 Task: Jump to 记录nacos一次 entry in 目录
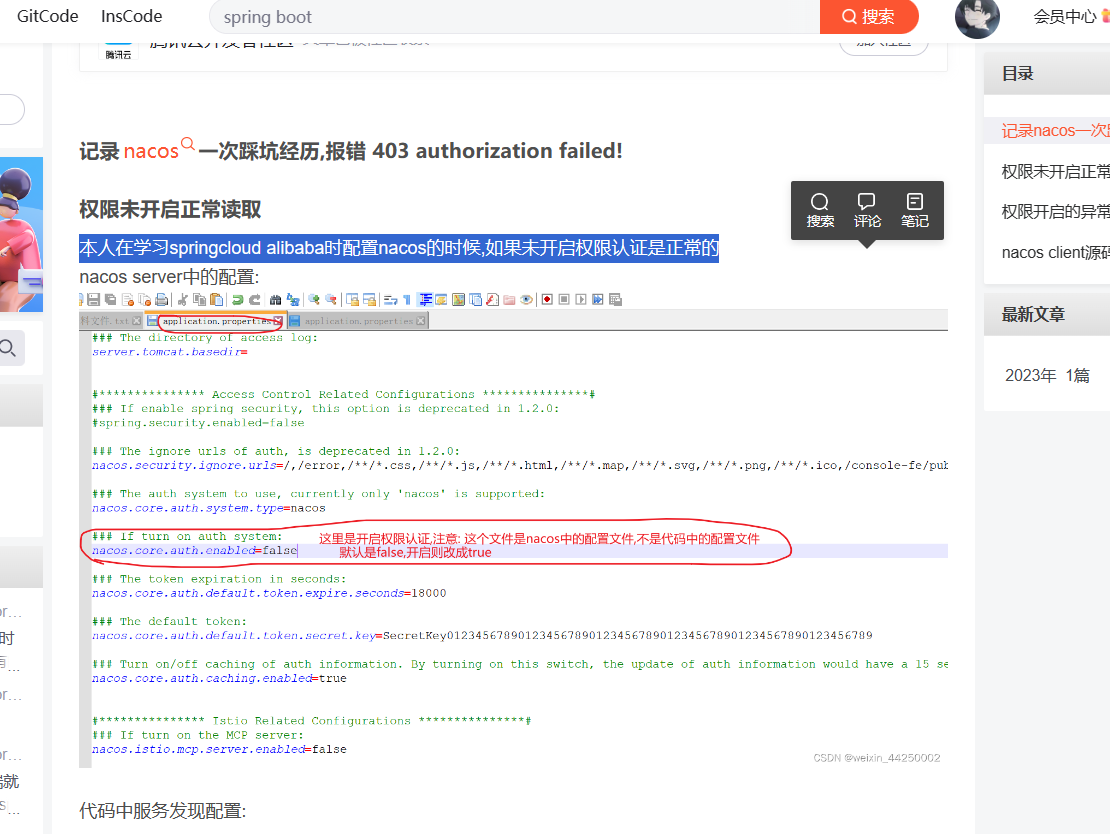[x=1055, y=130]
